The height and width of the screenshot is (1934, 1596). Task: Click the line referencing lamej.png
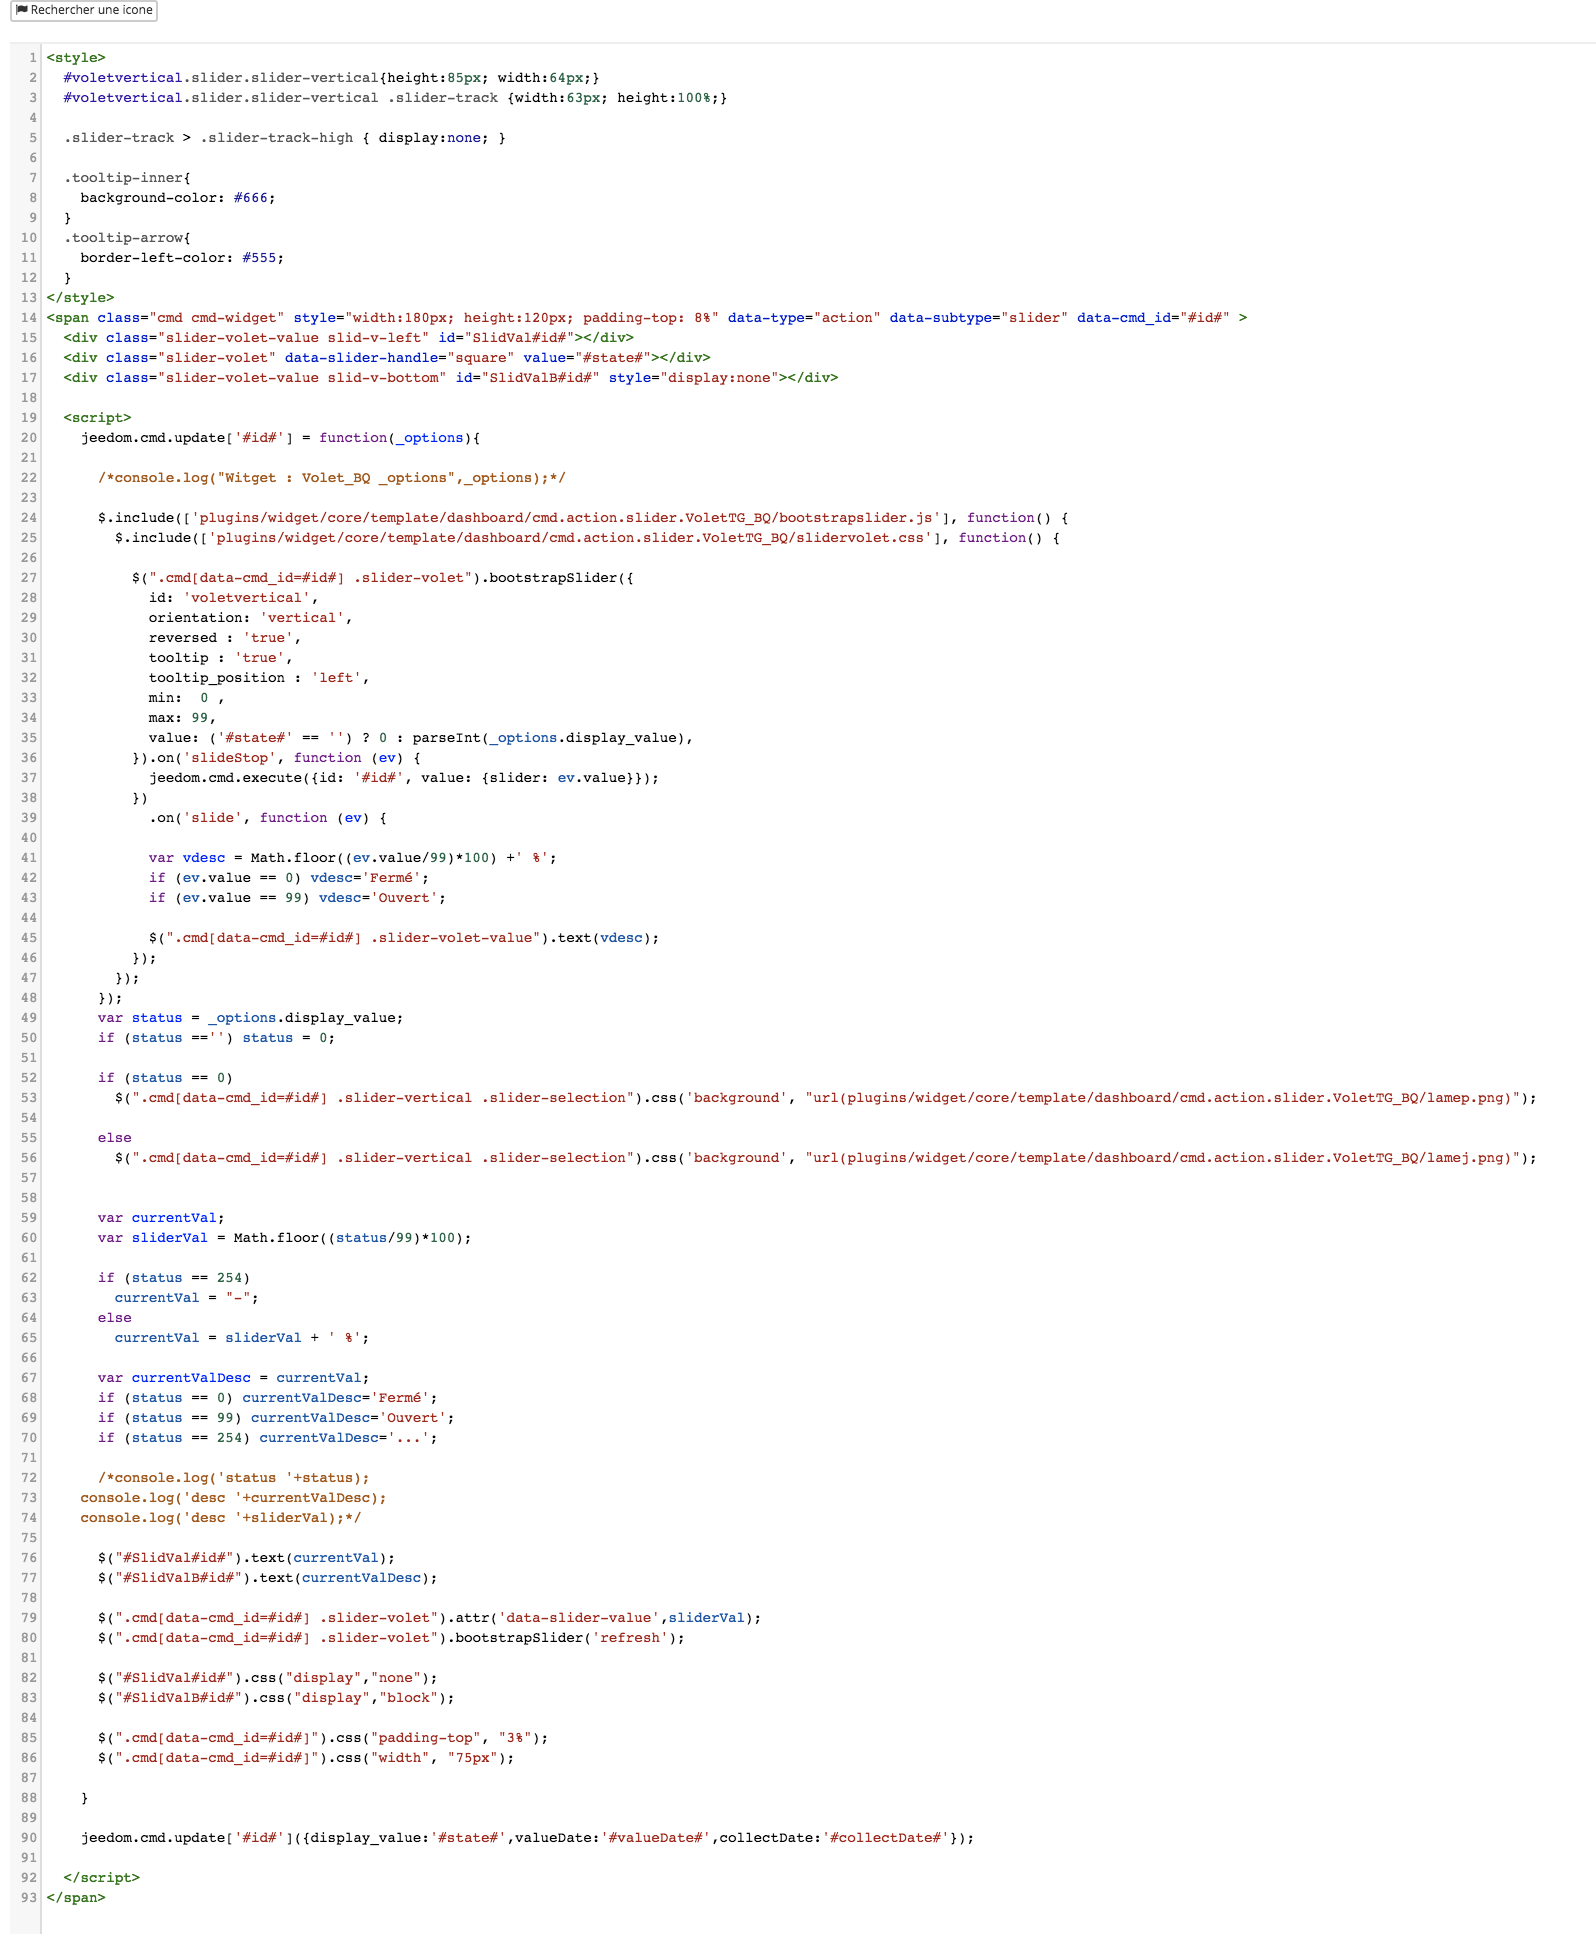(x=826, y=1158)
